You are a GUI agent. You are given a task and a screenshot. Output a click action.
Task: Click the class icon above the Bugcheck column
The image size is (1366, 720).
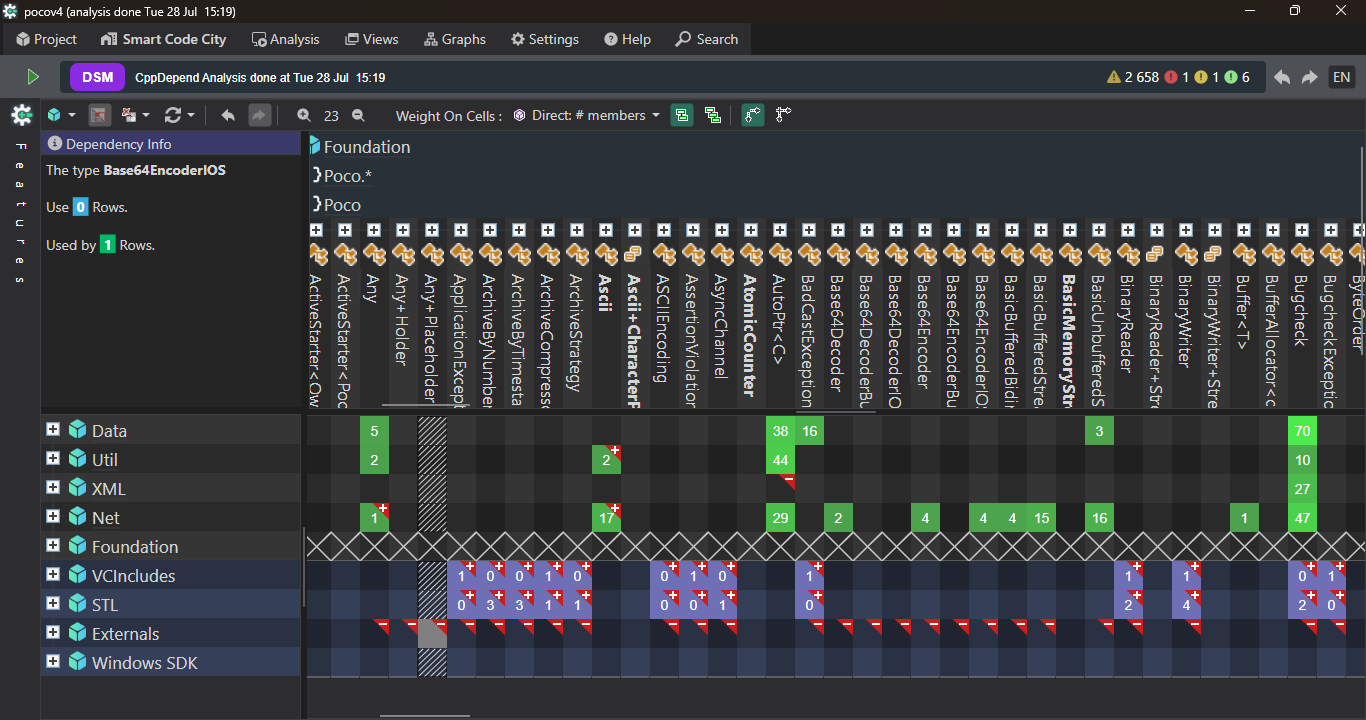1302,254
